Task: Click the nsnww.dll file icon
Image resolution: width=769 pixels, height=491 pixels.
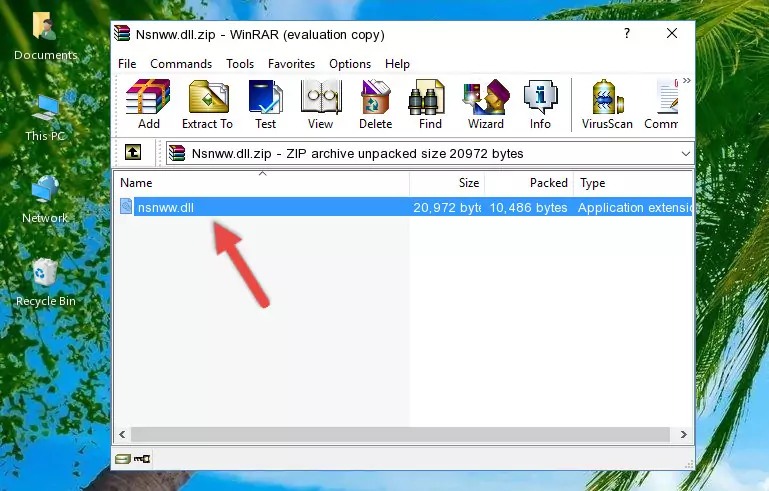Action: (126, 207)
